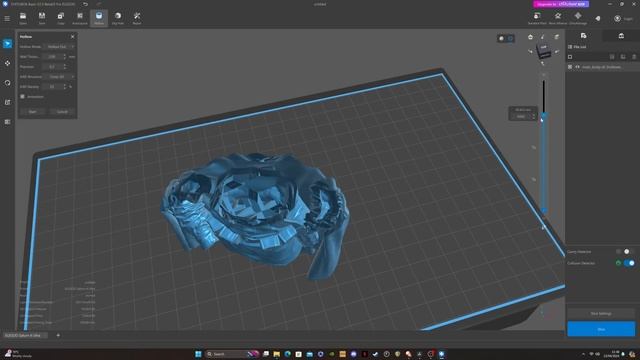Click the middle icon in File List header
640x360 pixels.
click(x=623, y=57)
